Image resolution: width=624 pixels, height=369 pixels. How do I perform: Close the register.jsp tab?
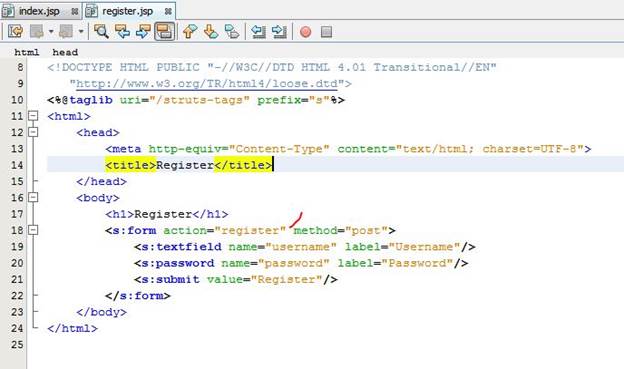[168, 12]
